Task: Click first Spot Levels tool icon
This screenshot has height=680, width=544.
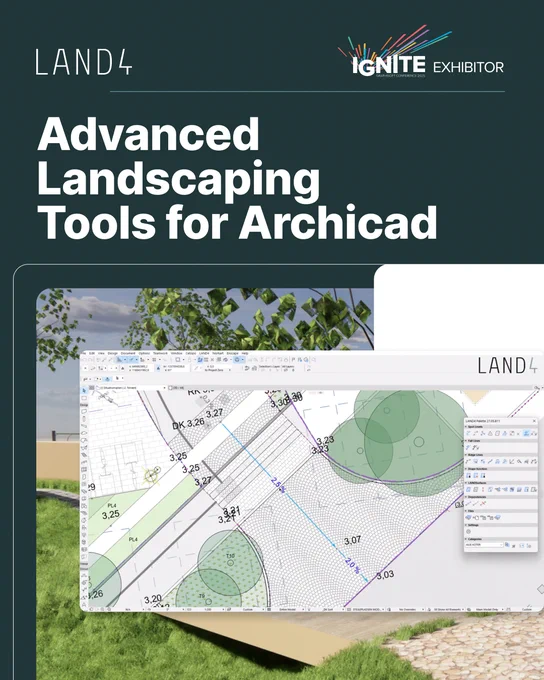Action: (x=468, y=433)
